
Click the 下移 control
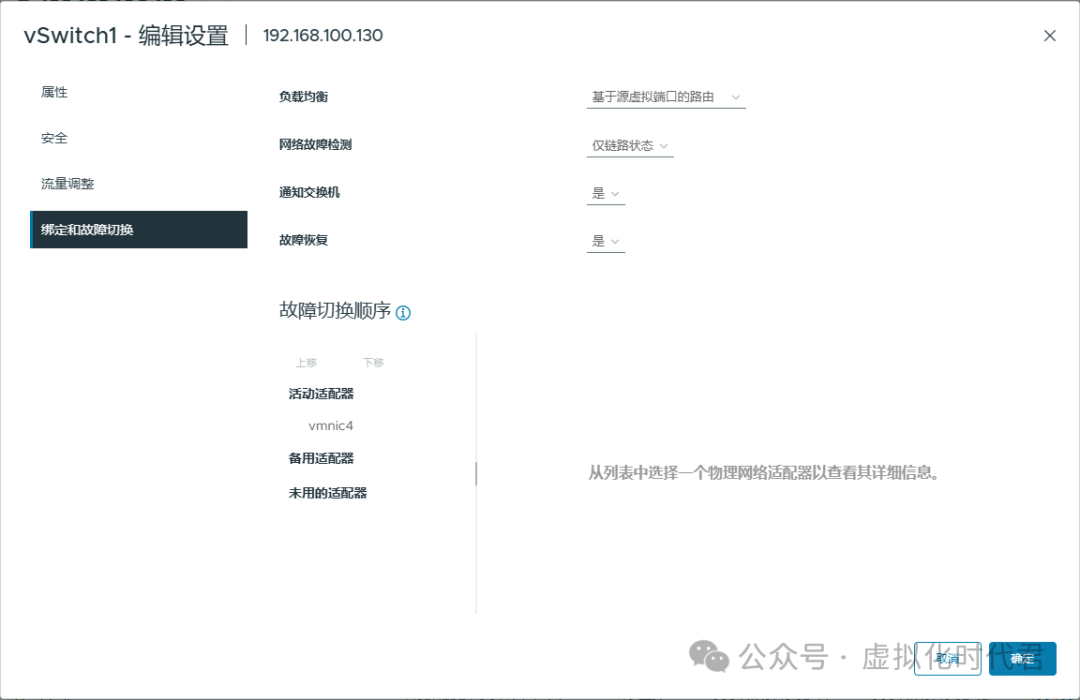pos(372,361)
